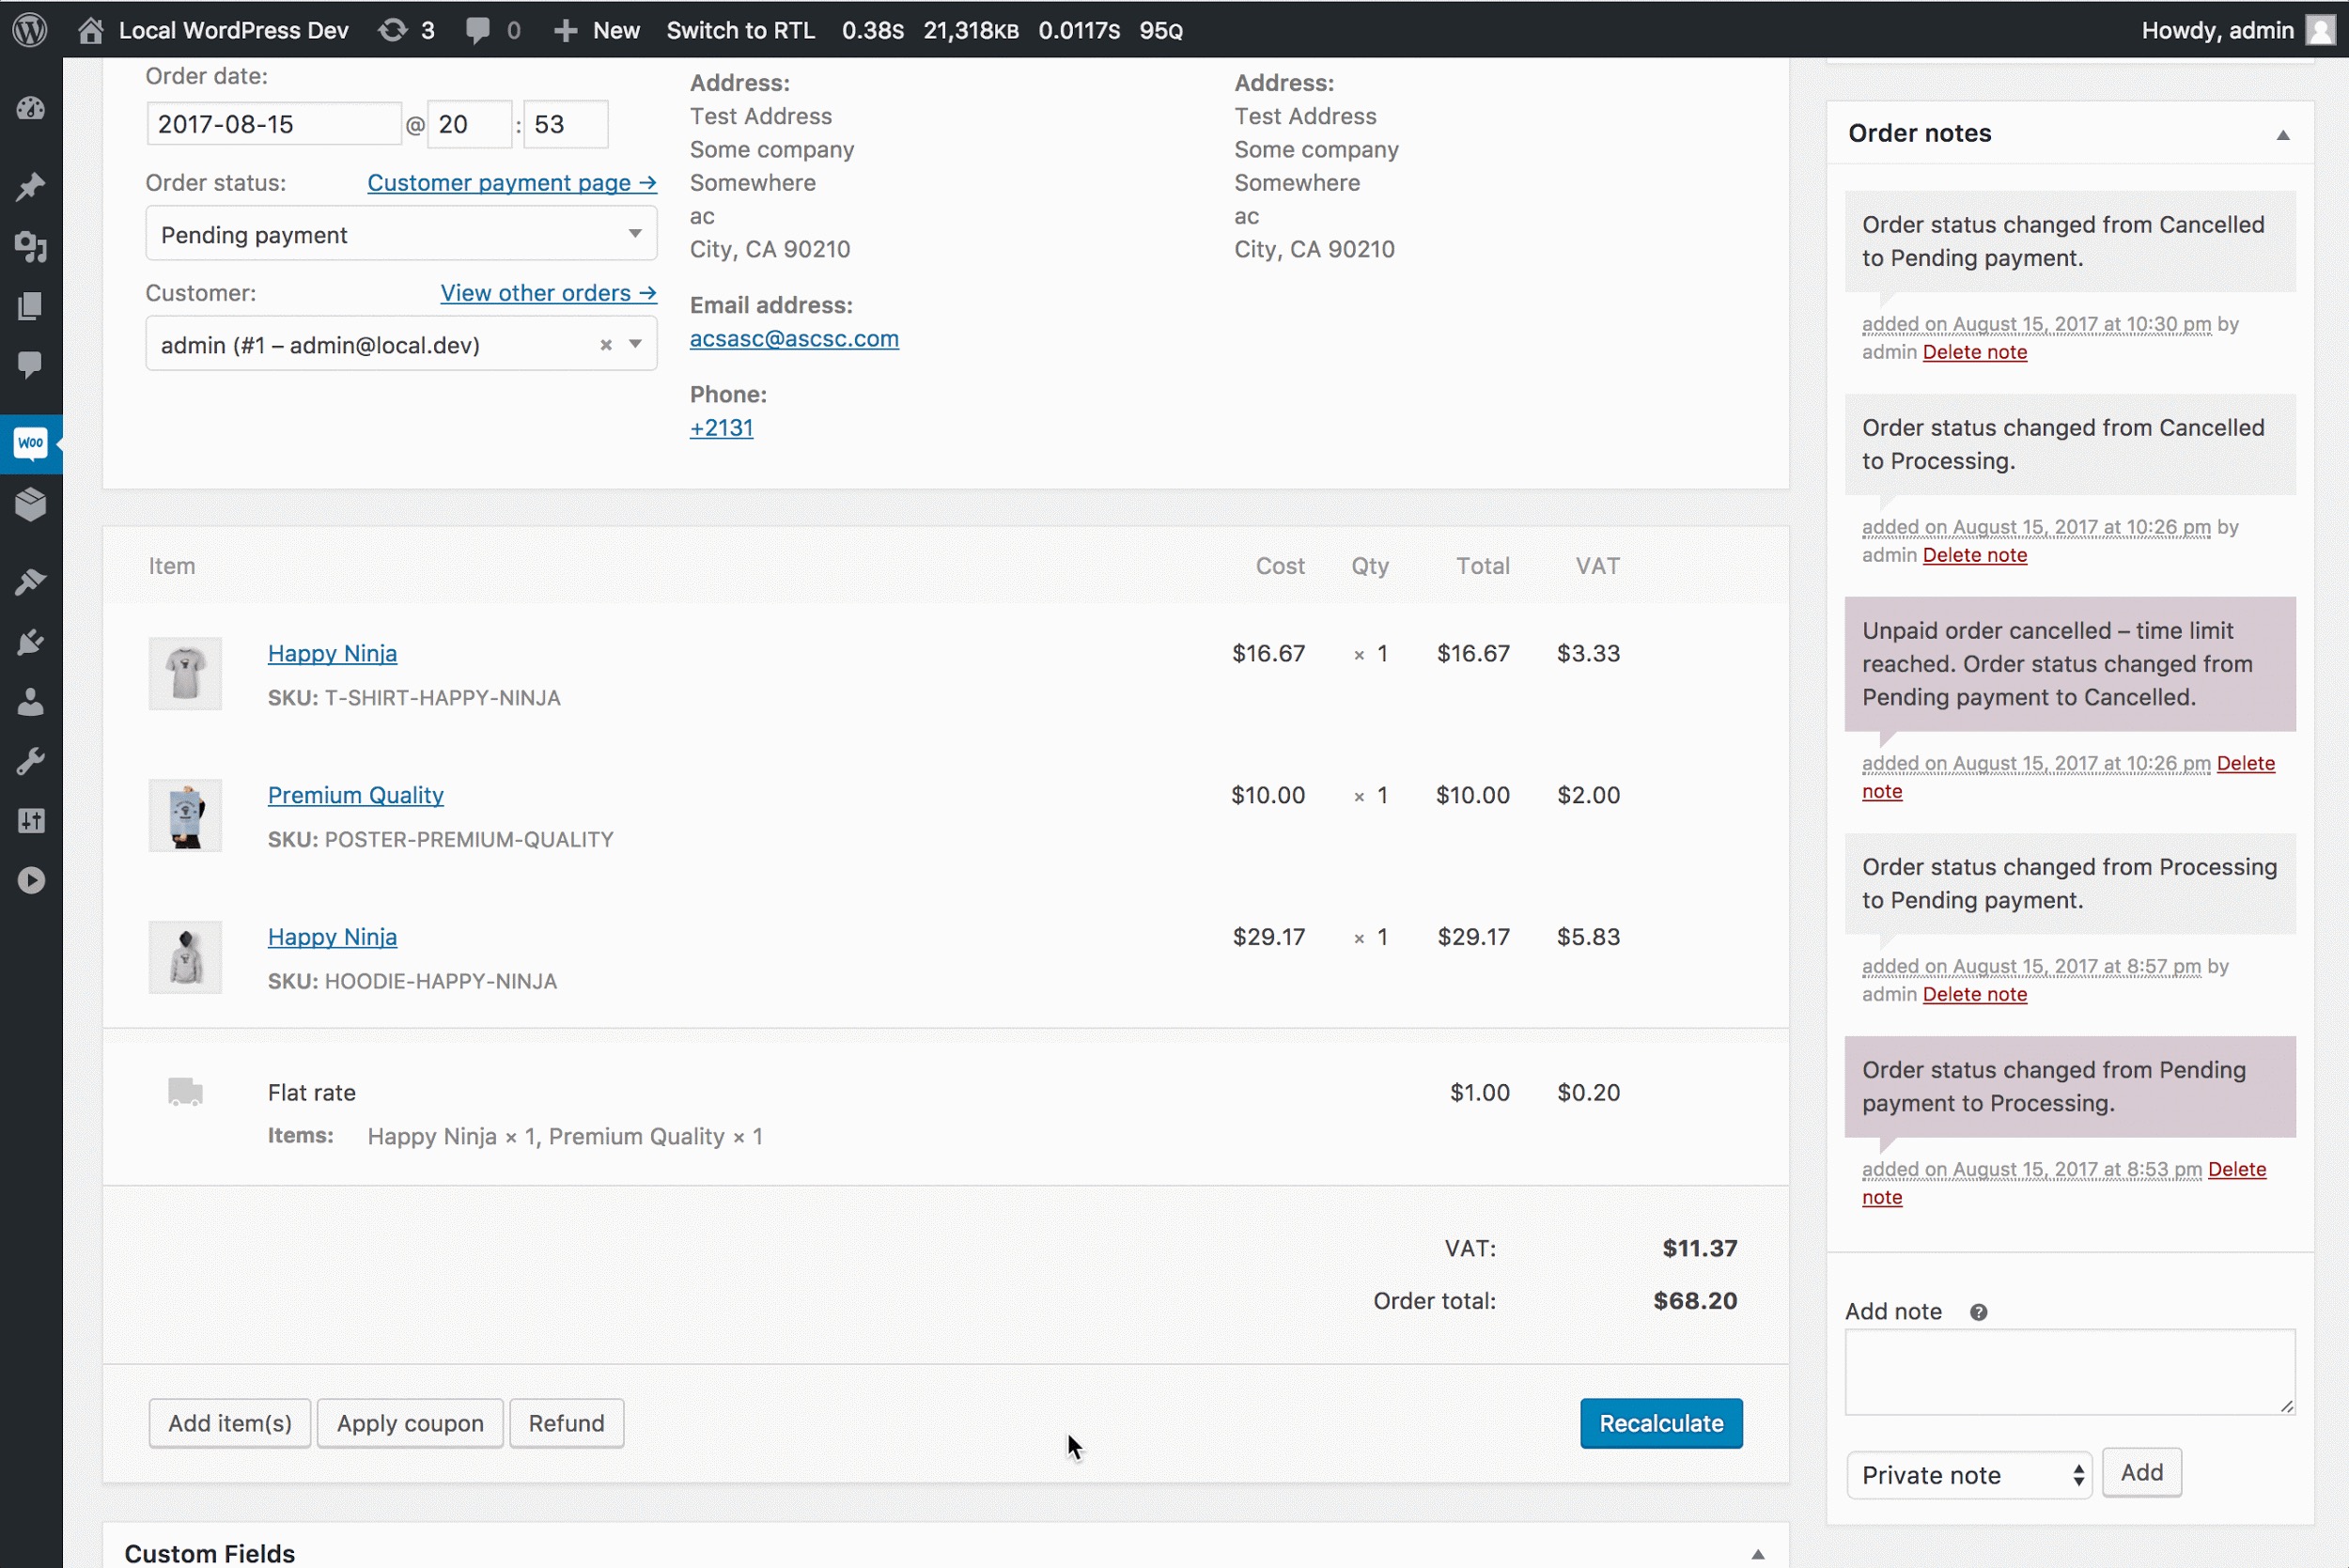Click the Add note help icon
Screen dimensions: 2349x1568
1978,1312
